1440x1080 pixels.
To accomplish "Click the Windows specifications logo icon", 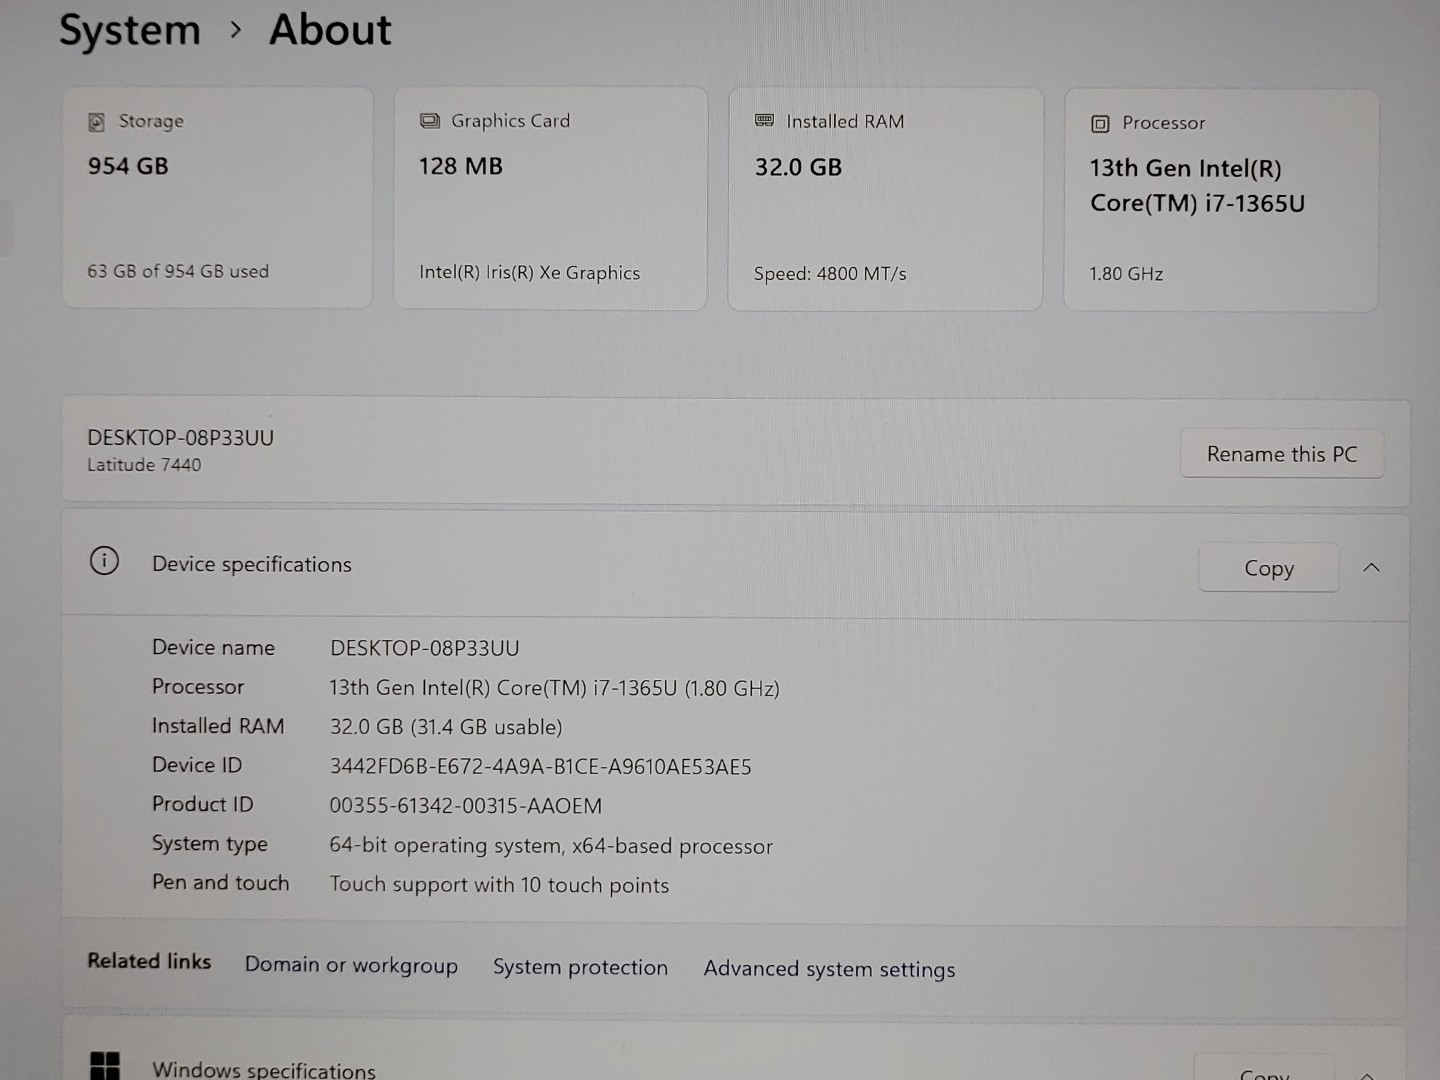I will (107, 1064).
